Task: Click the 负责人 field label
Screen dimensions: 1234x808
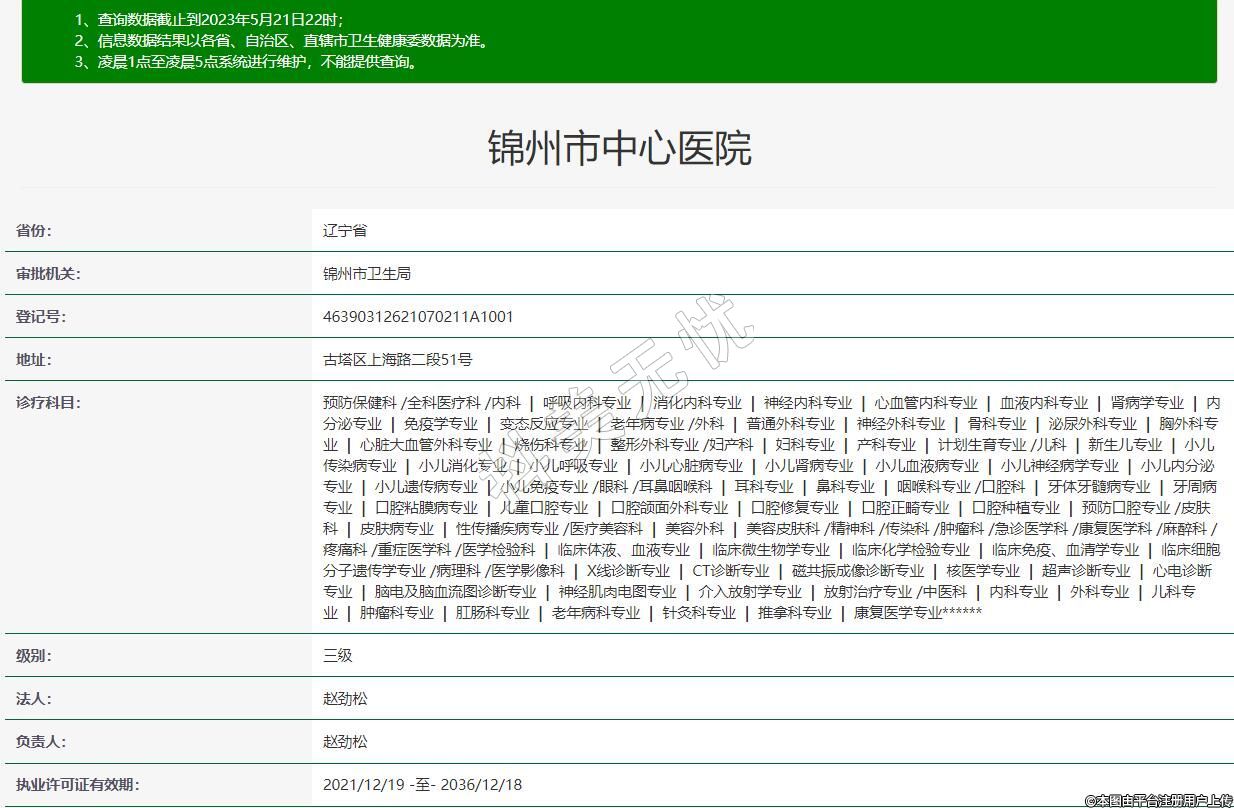Action: point(40,742)
